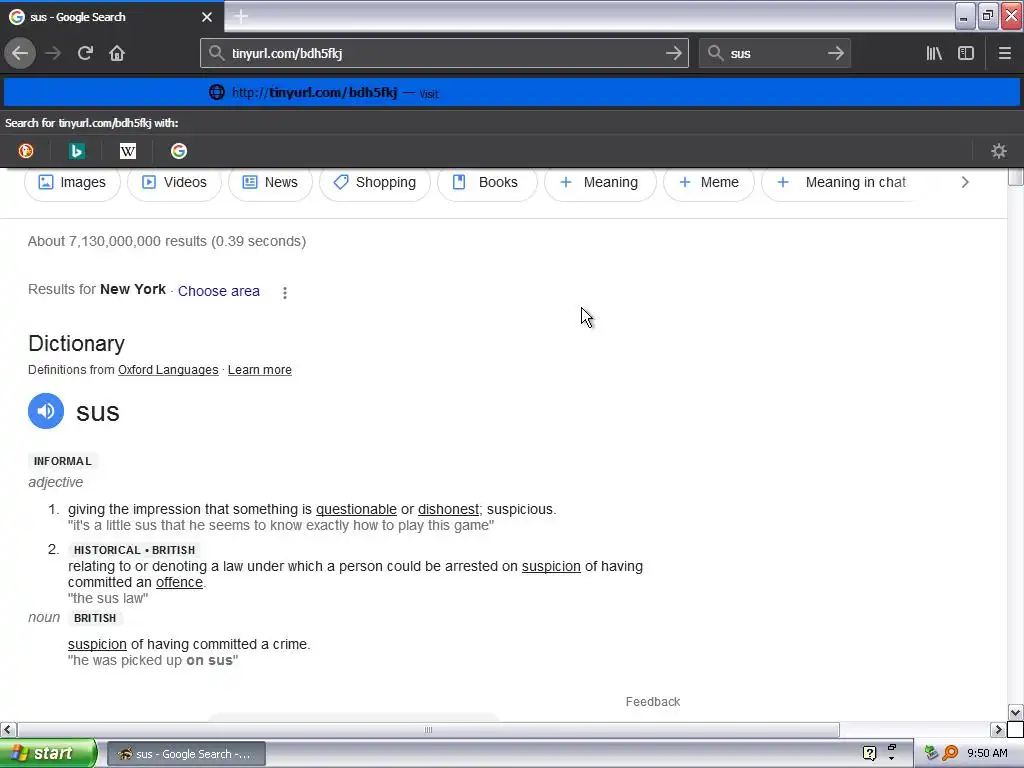The height and width of the screenshot is (768, 1024).
Task: Search with the Bing engine icon
Action: 76,152
